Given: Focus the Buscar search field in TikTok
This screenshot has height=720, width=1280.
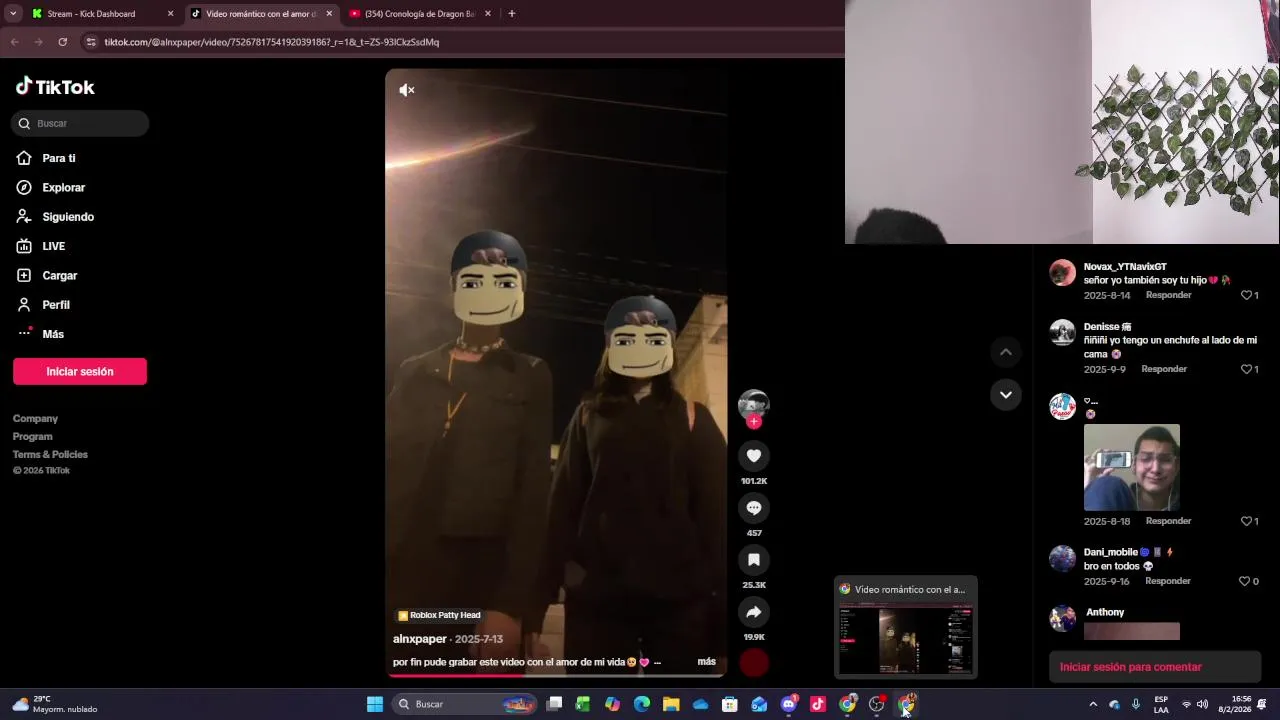Looking at the screenshot, I should (x=81, y=123).
